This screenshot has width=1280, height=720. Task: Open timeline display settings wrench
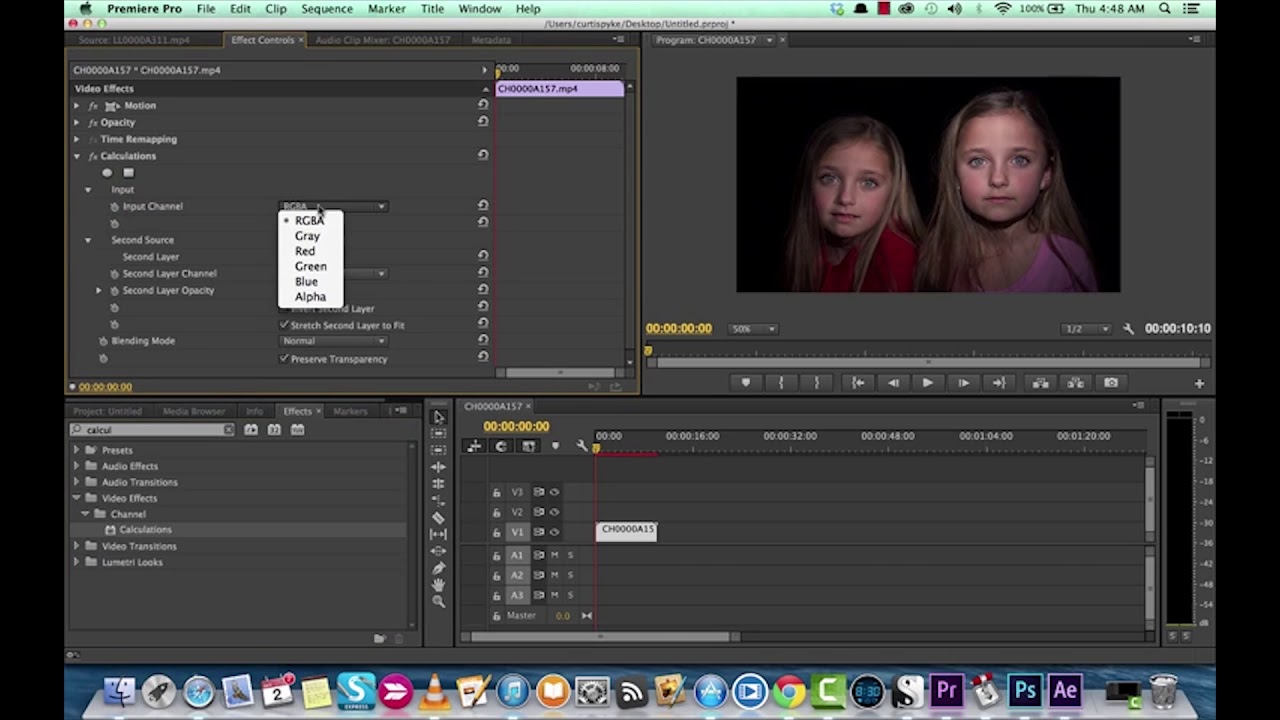pyautogui.click(x=582, y=446)
